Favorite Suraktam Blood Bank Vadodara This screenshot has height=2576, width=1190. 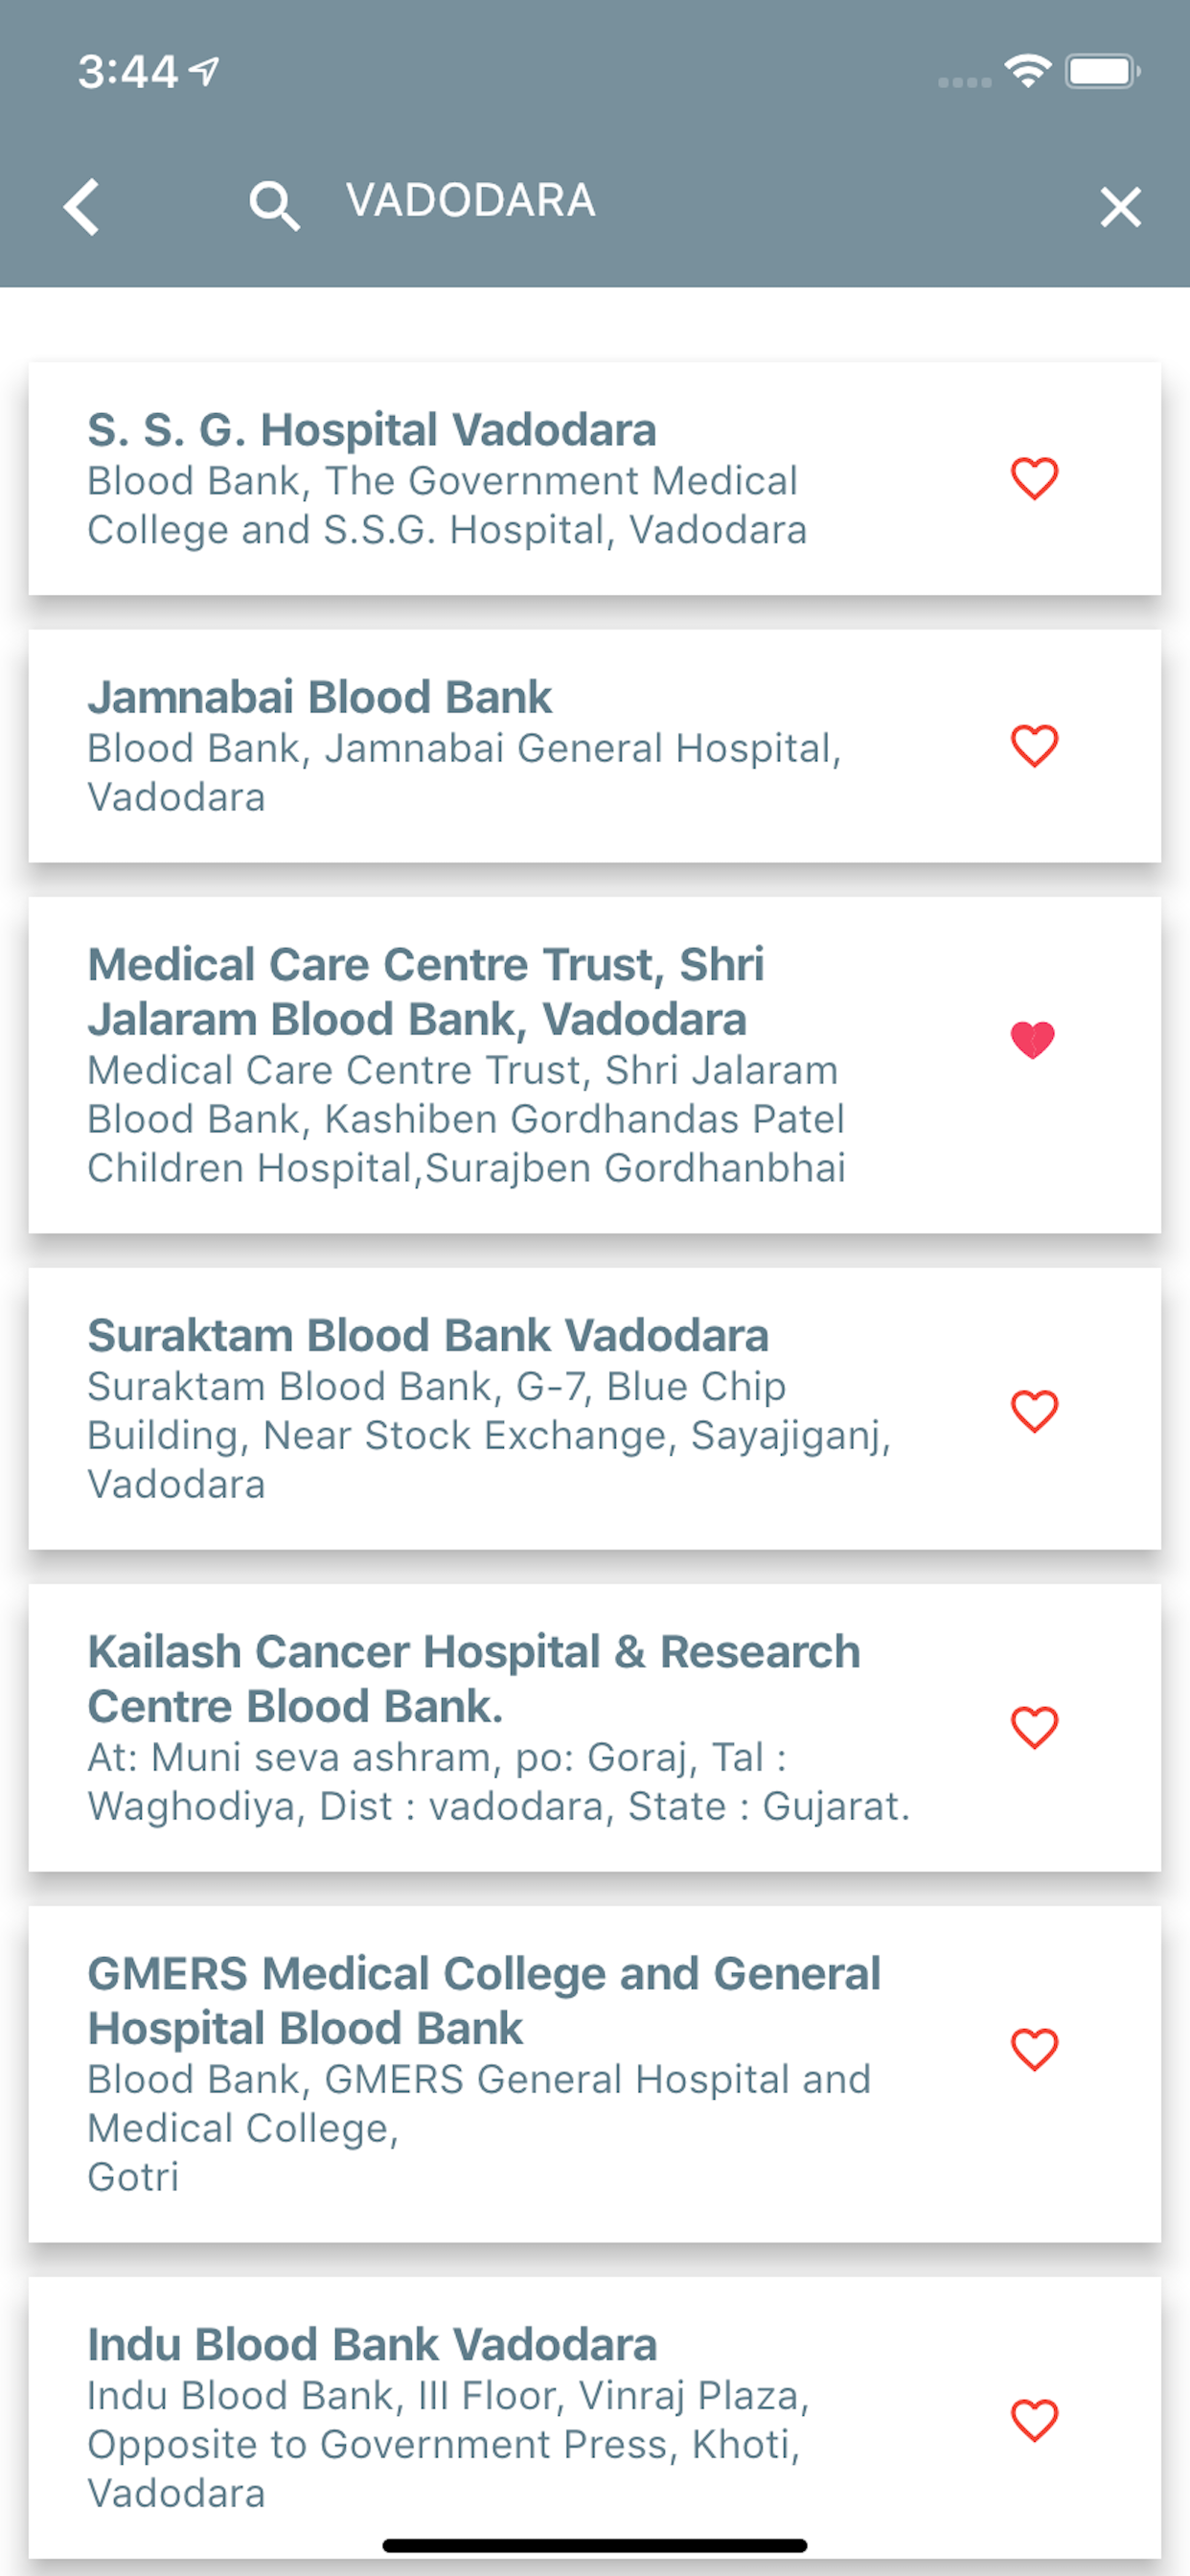[1034, 1411]
